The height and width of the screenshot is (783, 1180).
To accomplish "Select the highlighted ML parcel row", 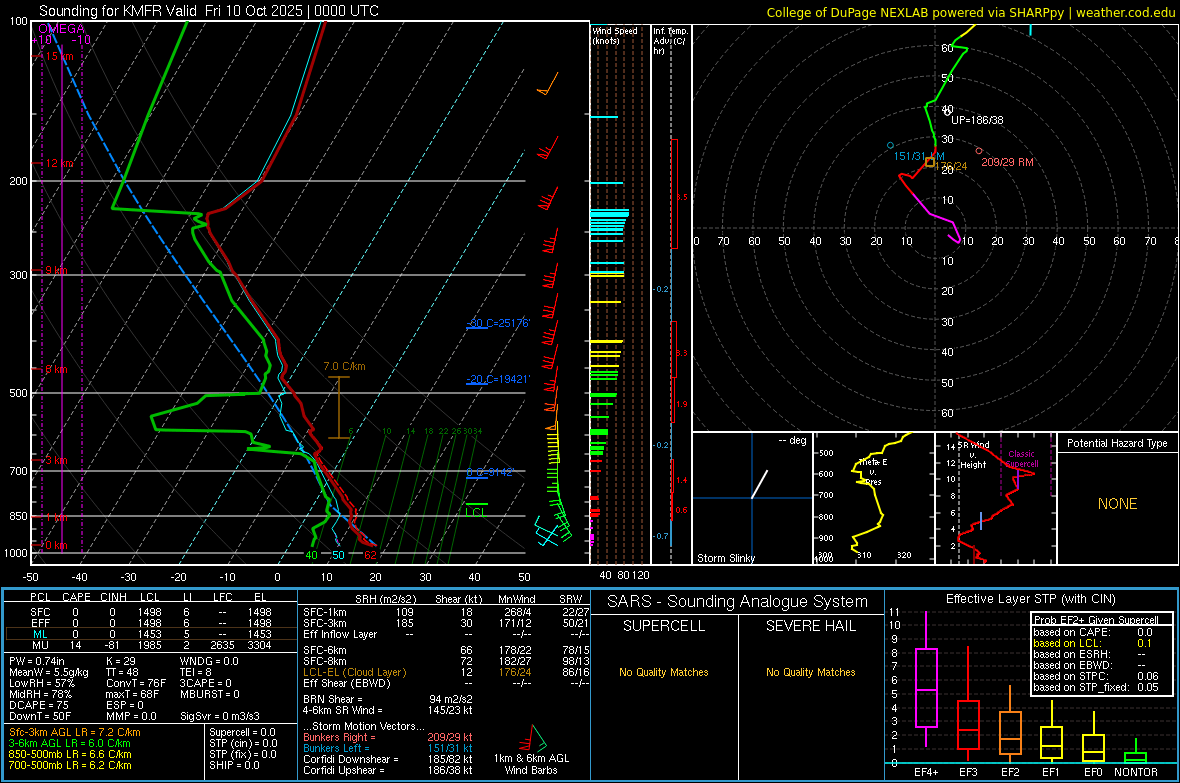I will 151,634.
